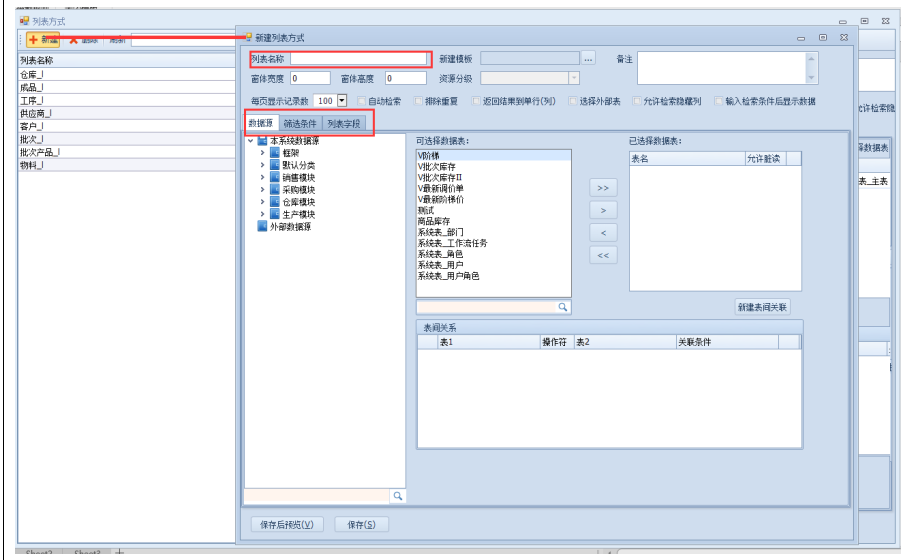This screenshot has width=910, height=560.
Task: Click the 默认分类 module icon
Action: click(x=275, y=165)
